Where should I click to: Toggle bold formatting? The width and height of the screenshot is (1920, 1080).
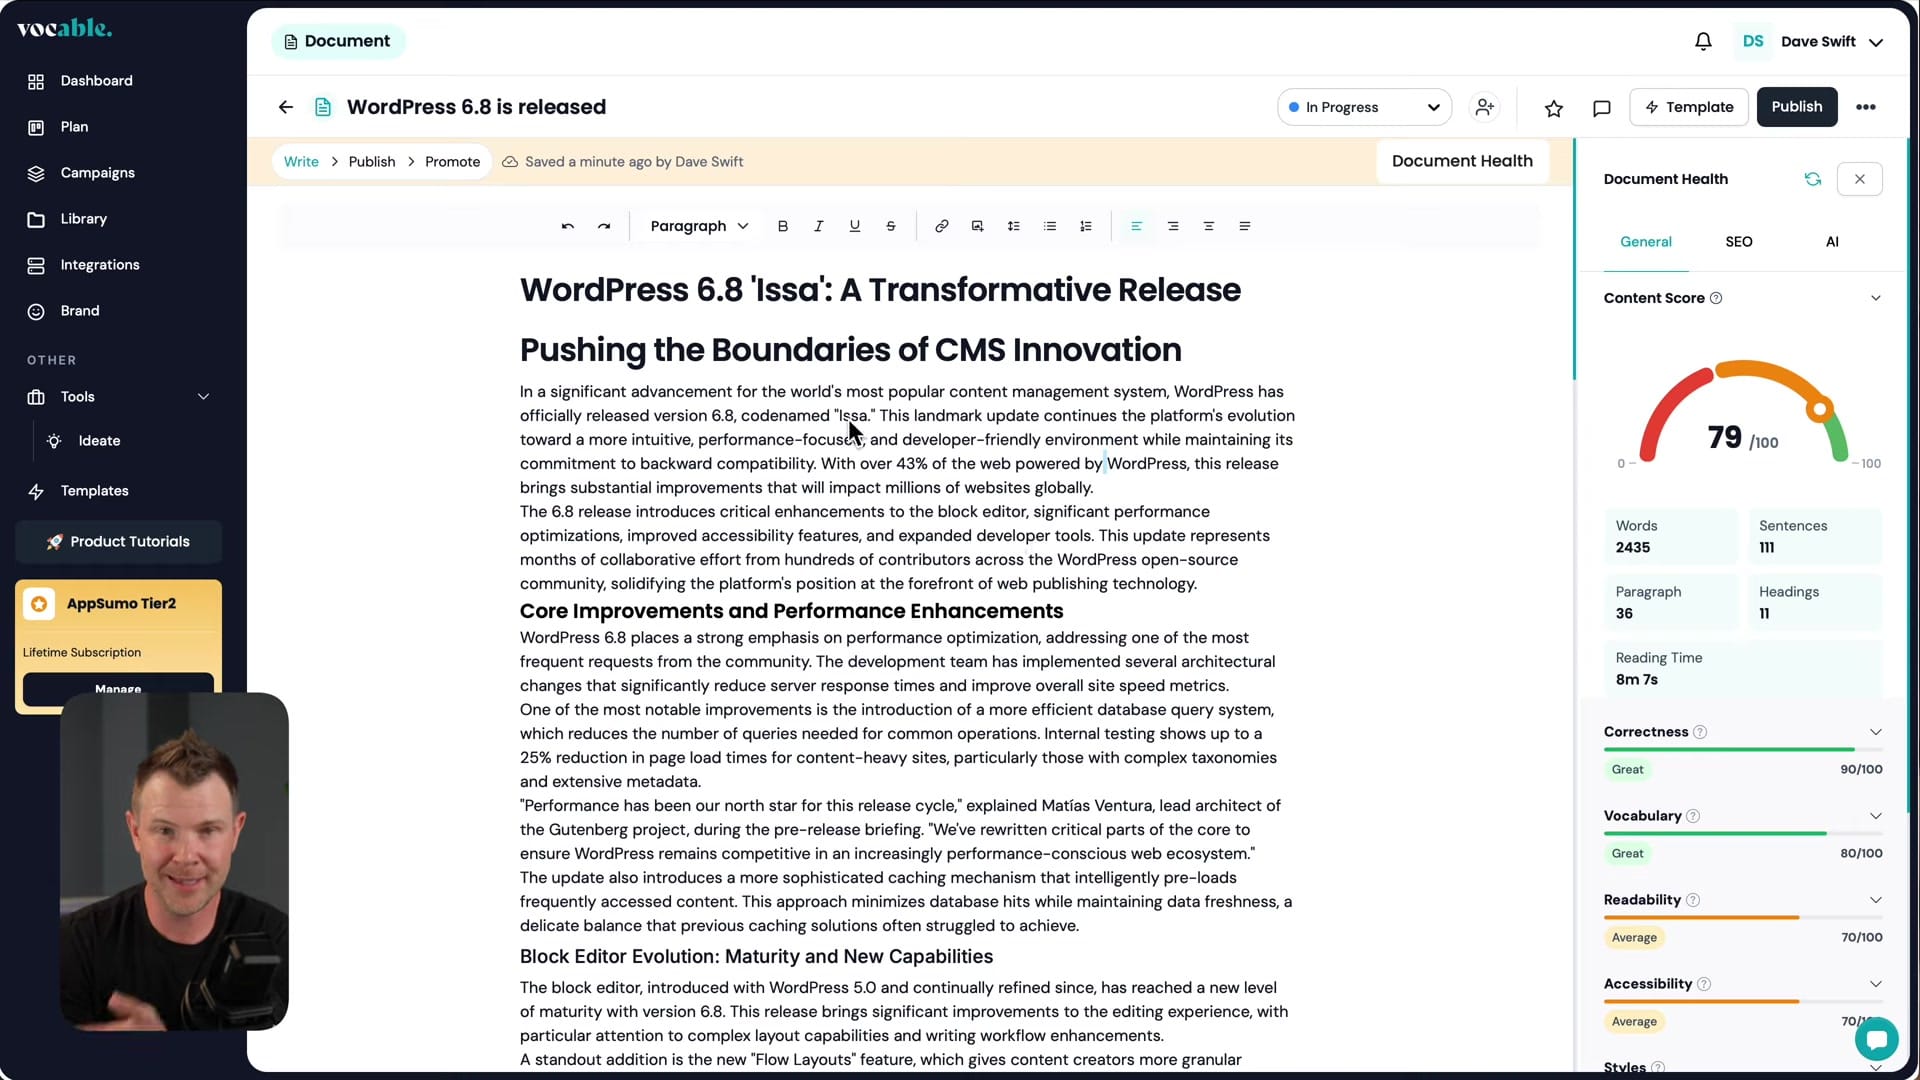click(x=783, y=226)
